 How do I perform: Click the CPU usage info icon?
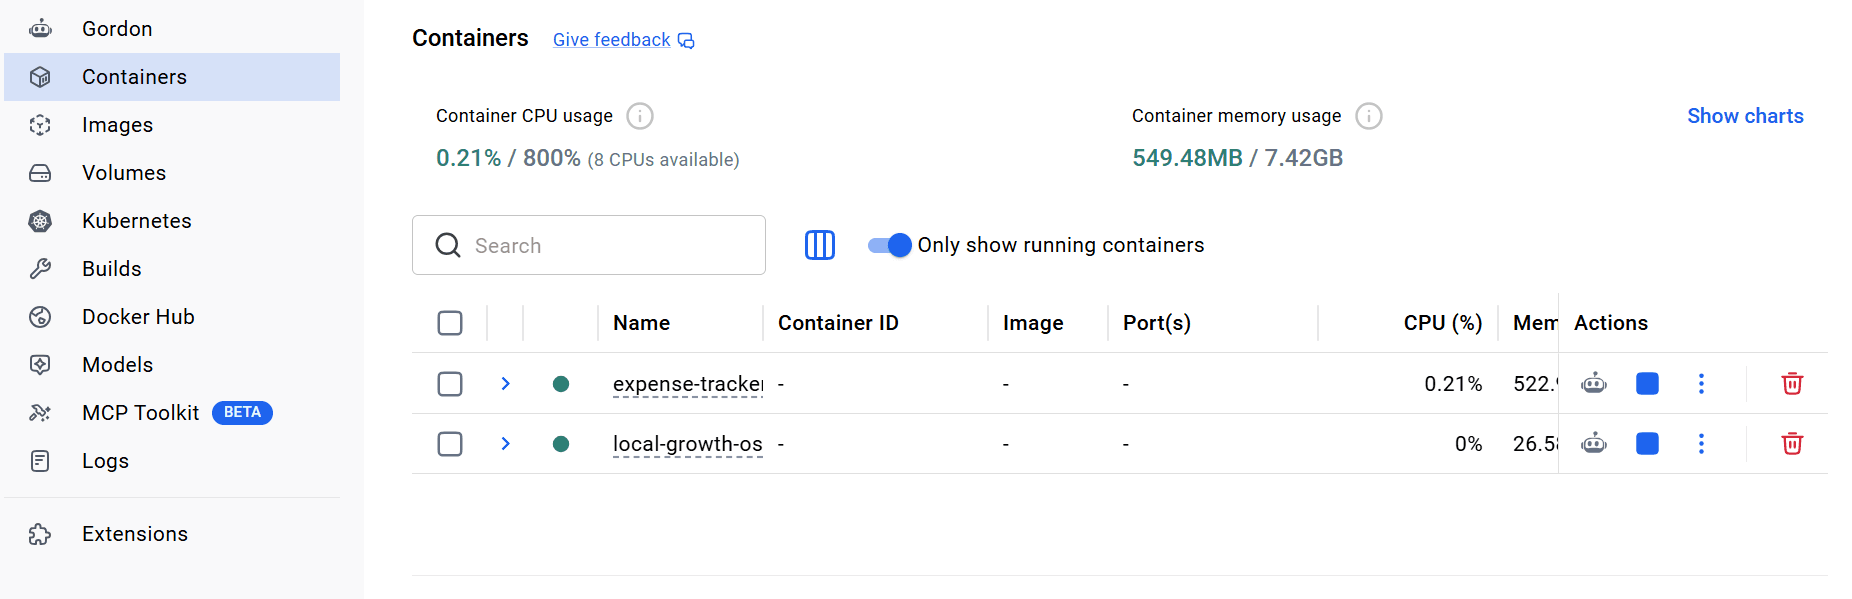click(x=640, y=116)
